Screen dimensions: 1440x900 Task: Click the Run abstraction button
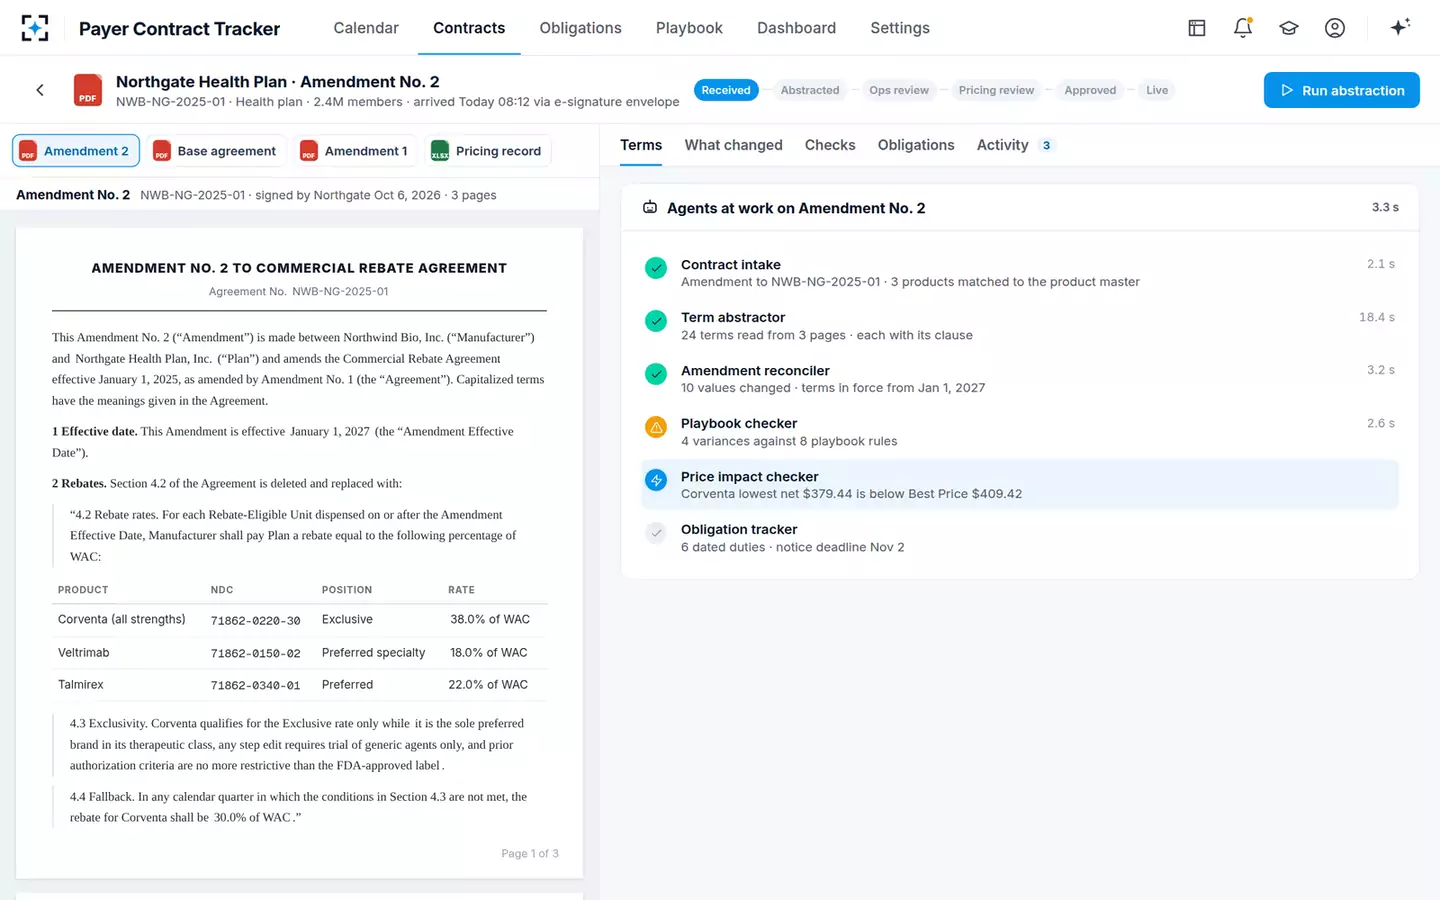[1342, 90]
